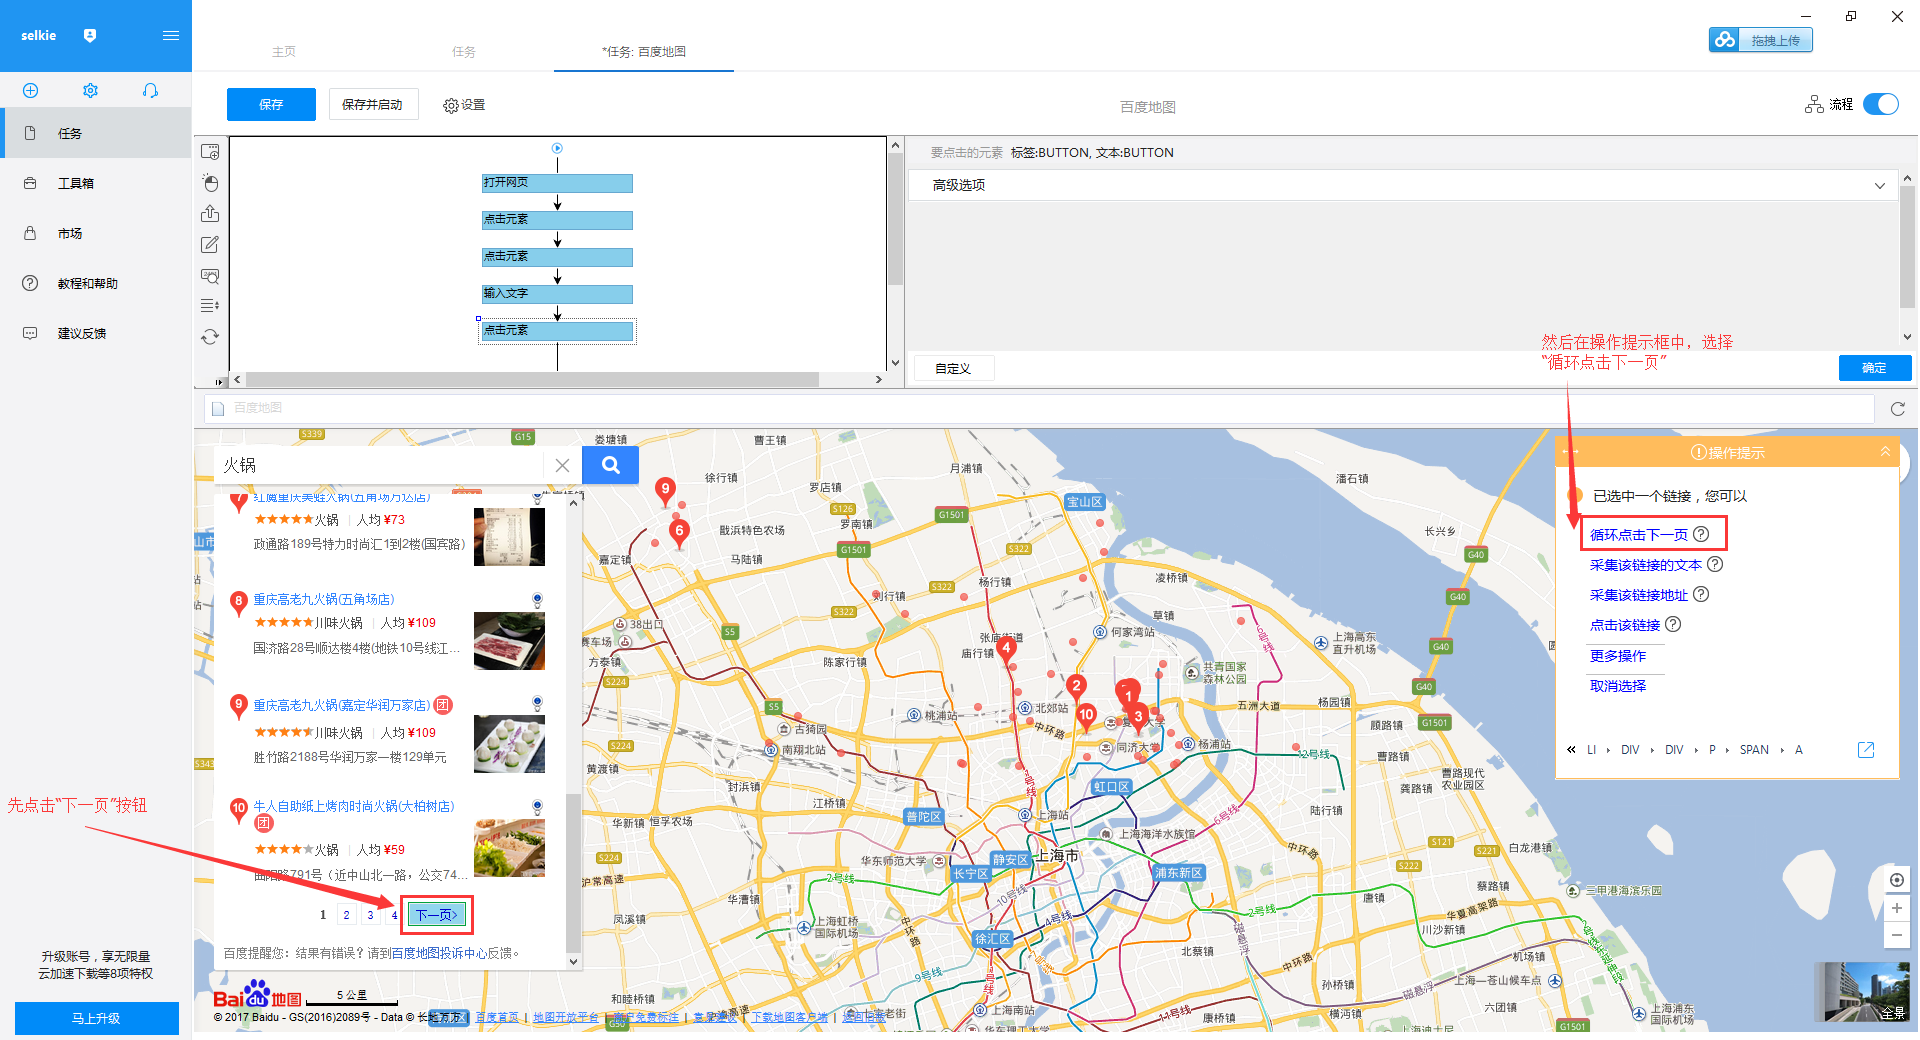Click the 下一页 next page button
Image resolution: width=1920 pixels, height=1040 pixels.
(x=437, y=914)
